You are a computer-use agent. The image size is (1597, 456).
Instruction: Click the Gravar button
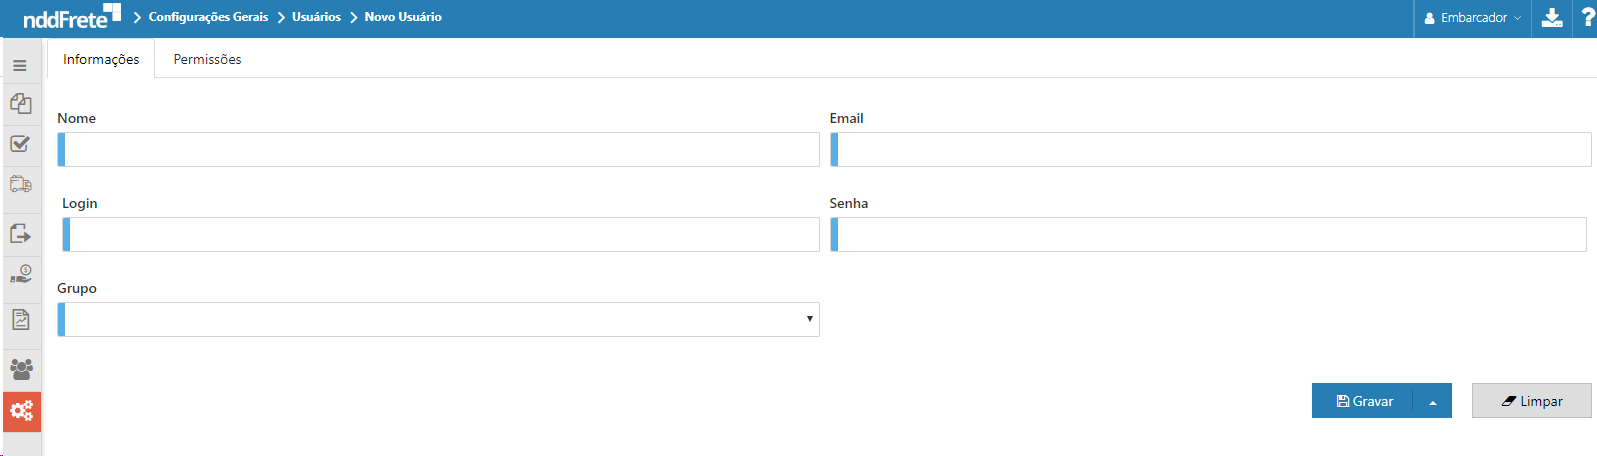pos(1363,402)
